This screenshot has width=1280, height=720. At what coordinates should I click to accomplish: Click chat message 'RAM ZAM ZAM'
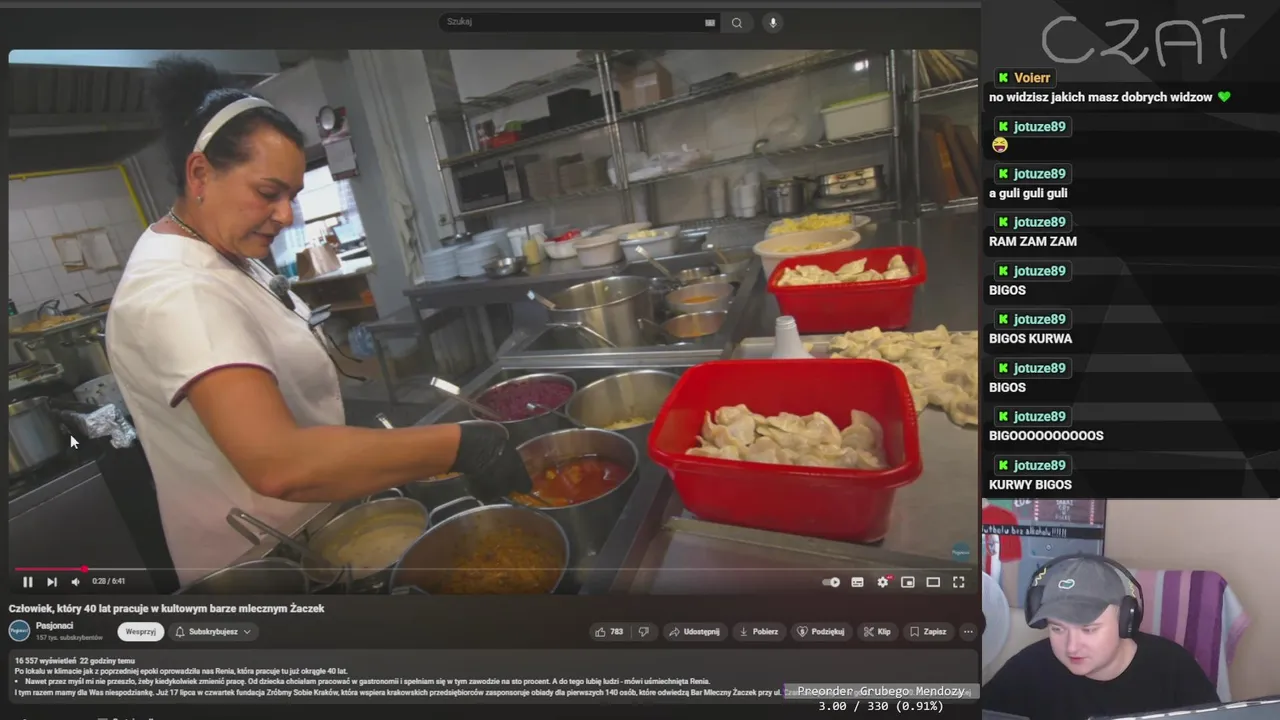[x=1033, y=241]
